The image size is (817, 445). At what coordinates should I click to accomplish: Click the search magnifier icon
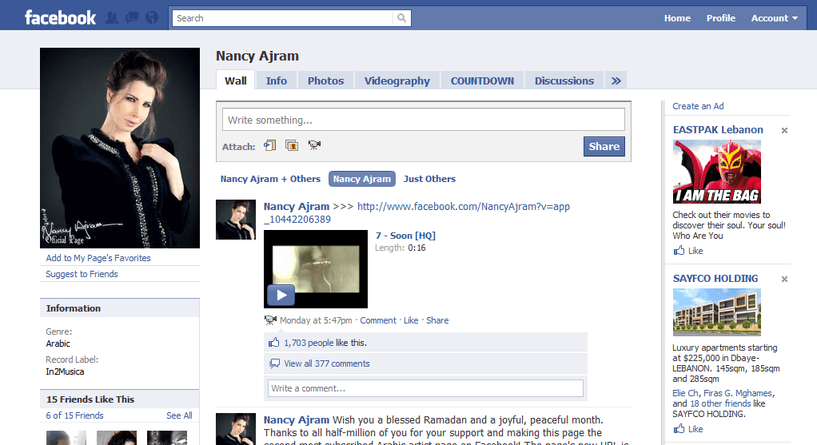pos(401,18)
